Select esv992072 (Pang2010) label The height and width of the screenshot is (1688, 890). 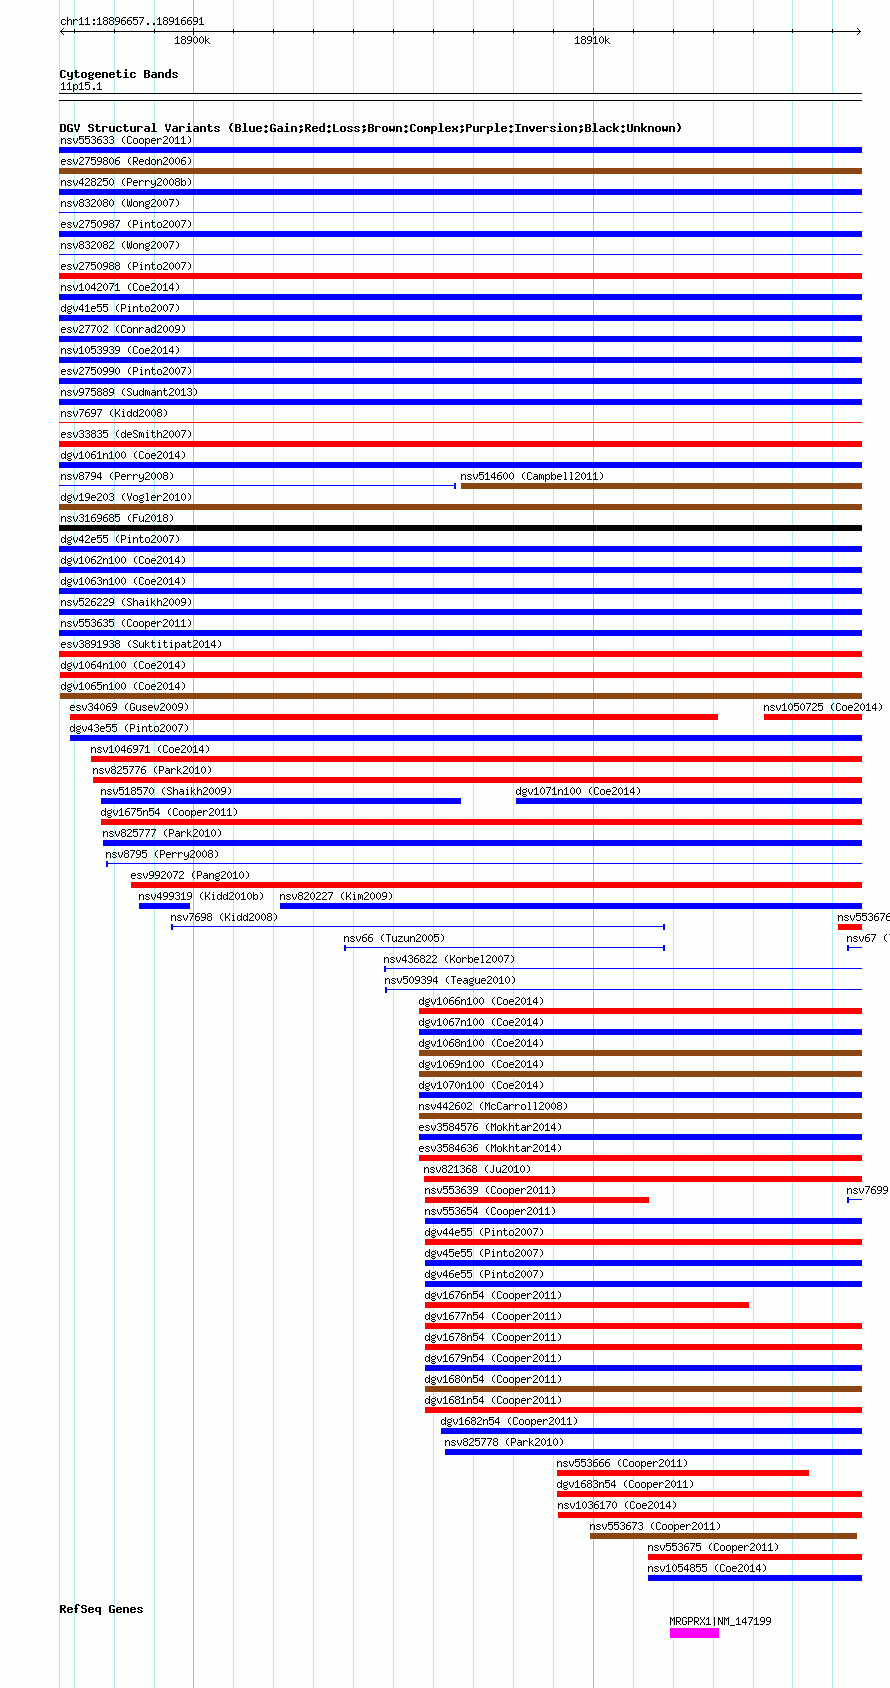pyautogui.click(x=190, y=875)
